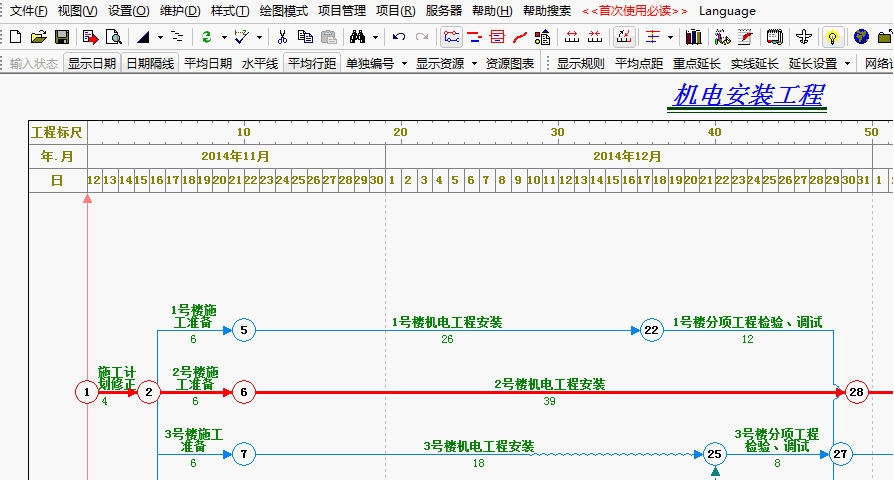Select the network diagram mode icon
Screen dimensions: 894x480
pos(451,38)
